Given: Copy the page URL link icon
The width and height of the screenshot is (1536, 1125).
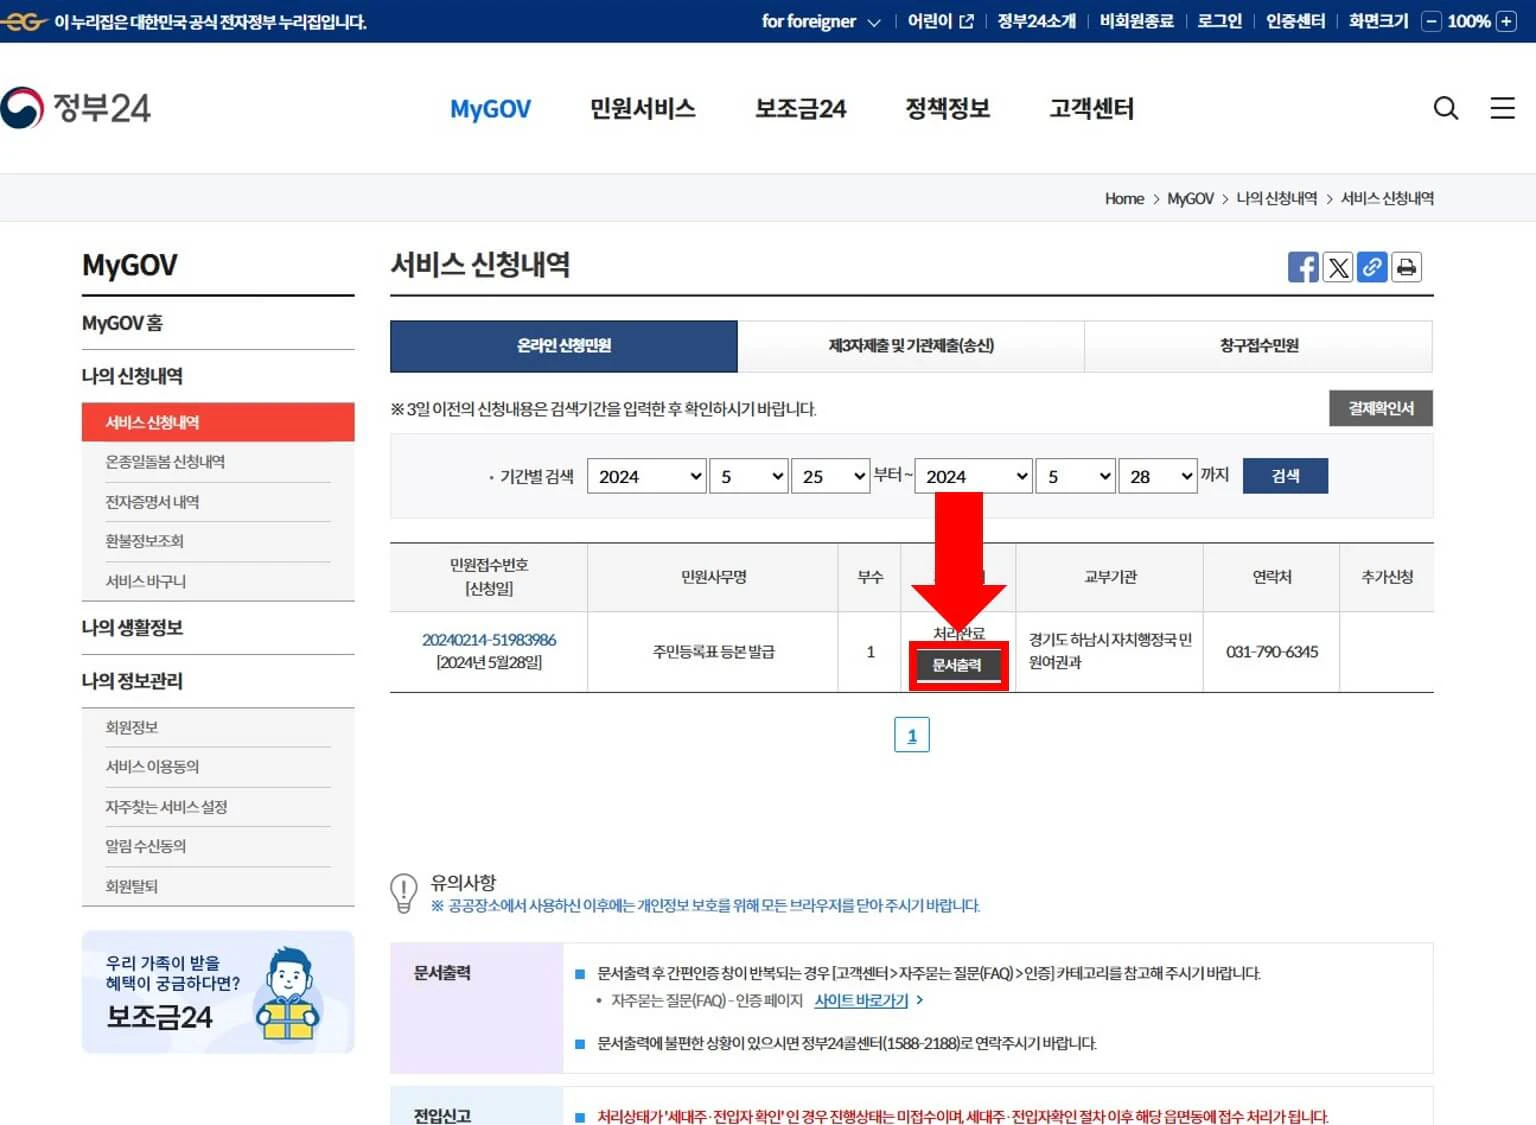Looking at the screenshot, I should [x=1372, y=267].
